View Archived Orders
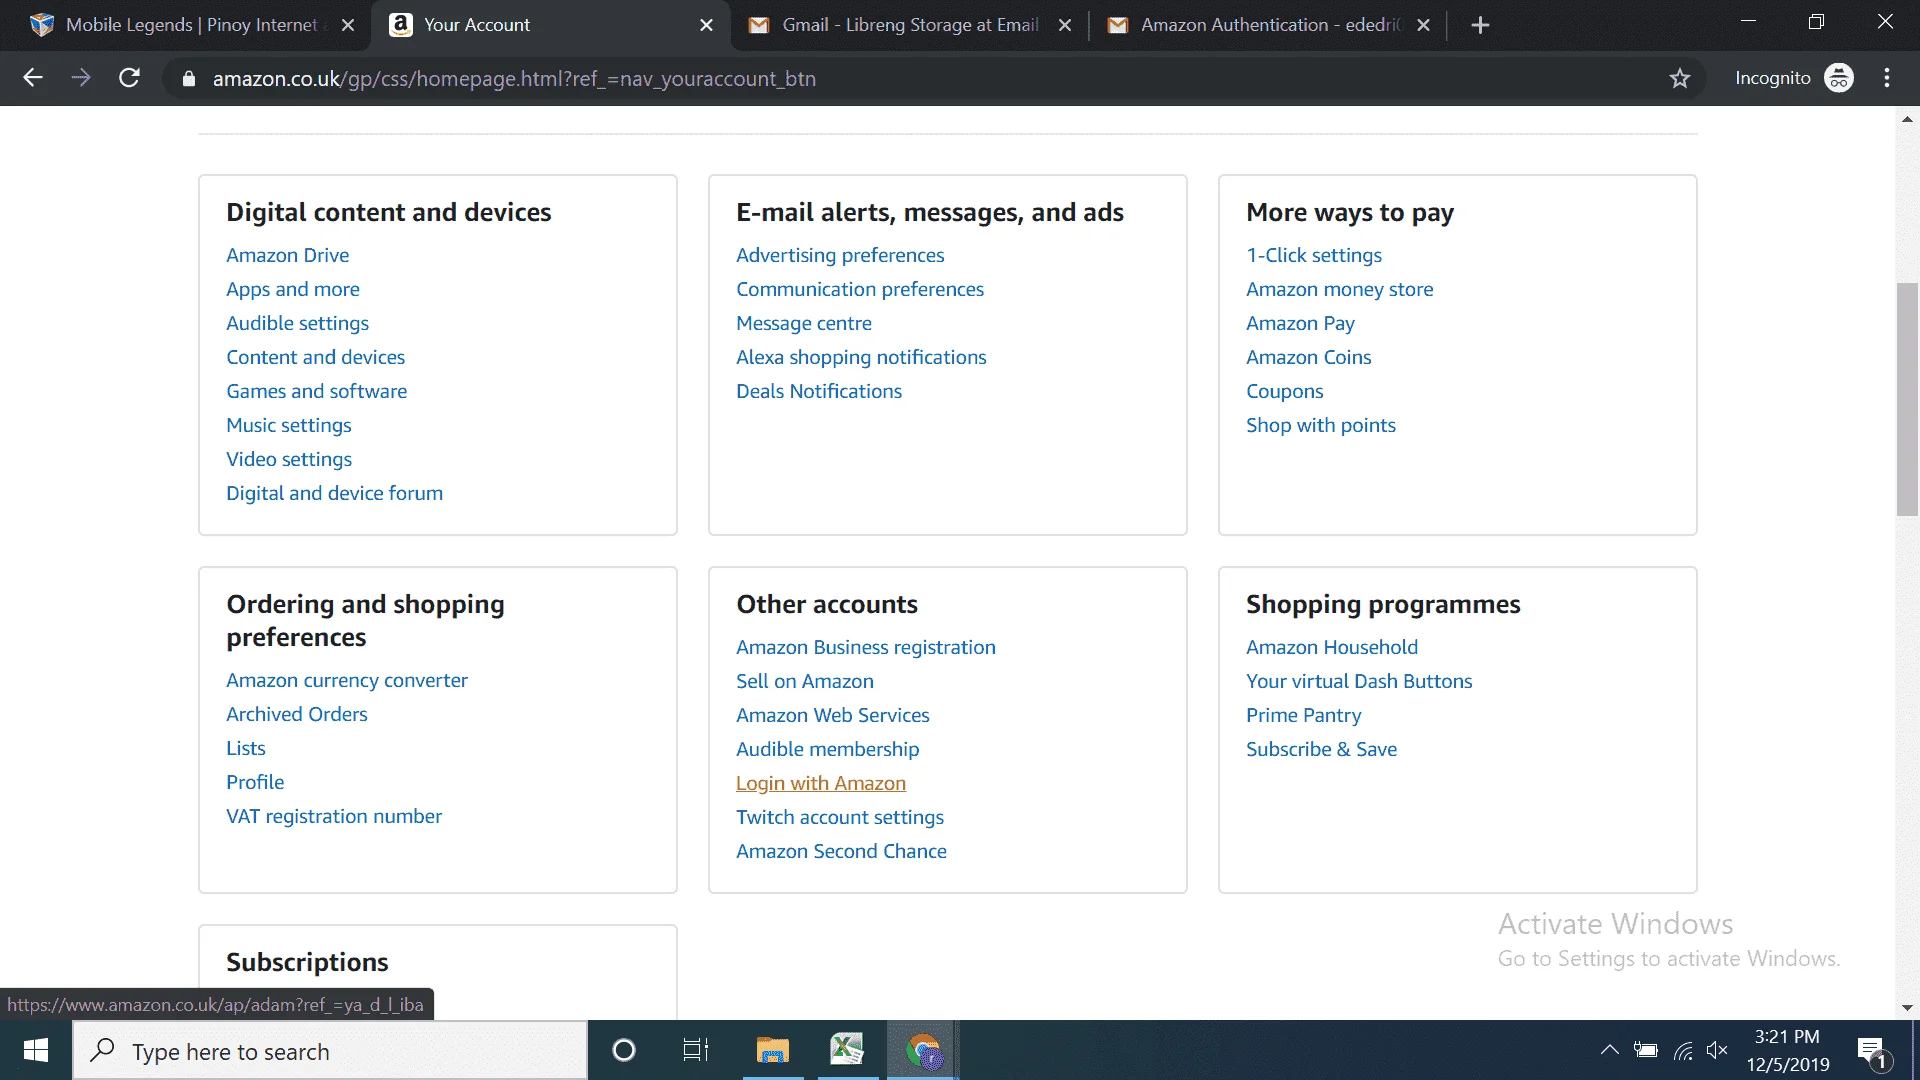The width and height of the screenshot is (1920, 1080). tap(297, 714)
